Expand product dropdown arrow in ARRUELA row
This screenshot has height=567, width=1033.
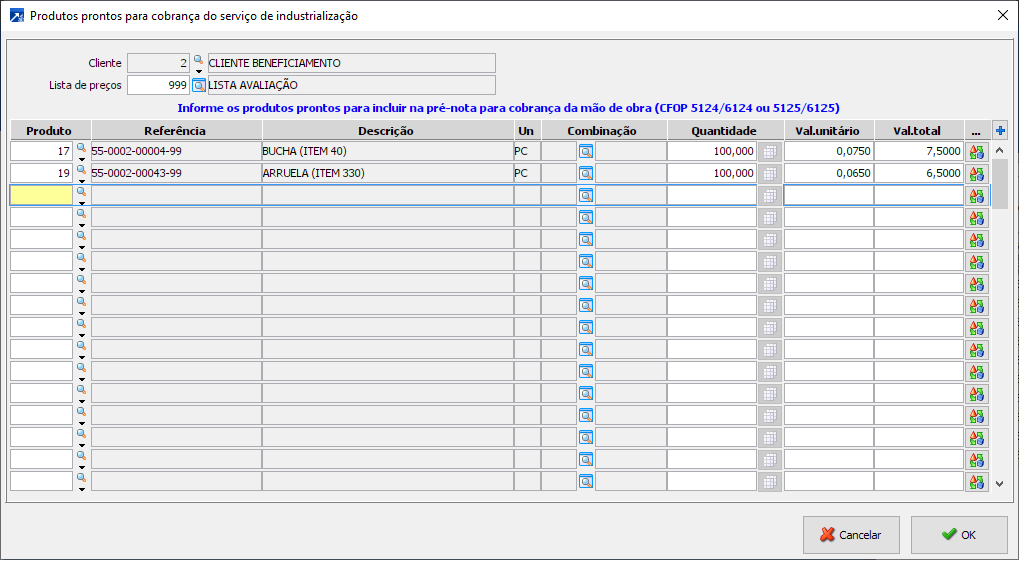point(82,181)
